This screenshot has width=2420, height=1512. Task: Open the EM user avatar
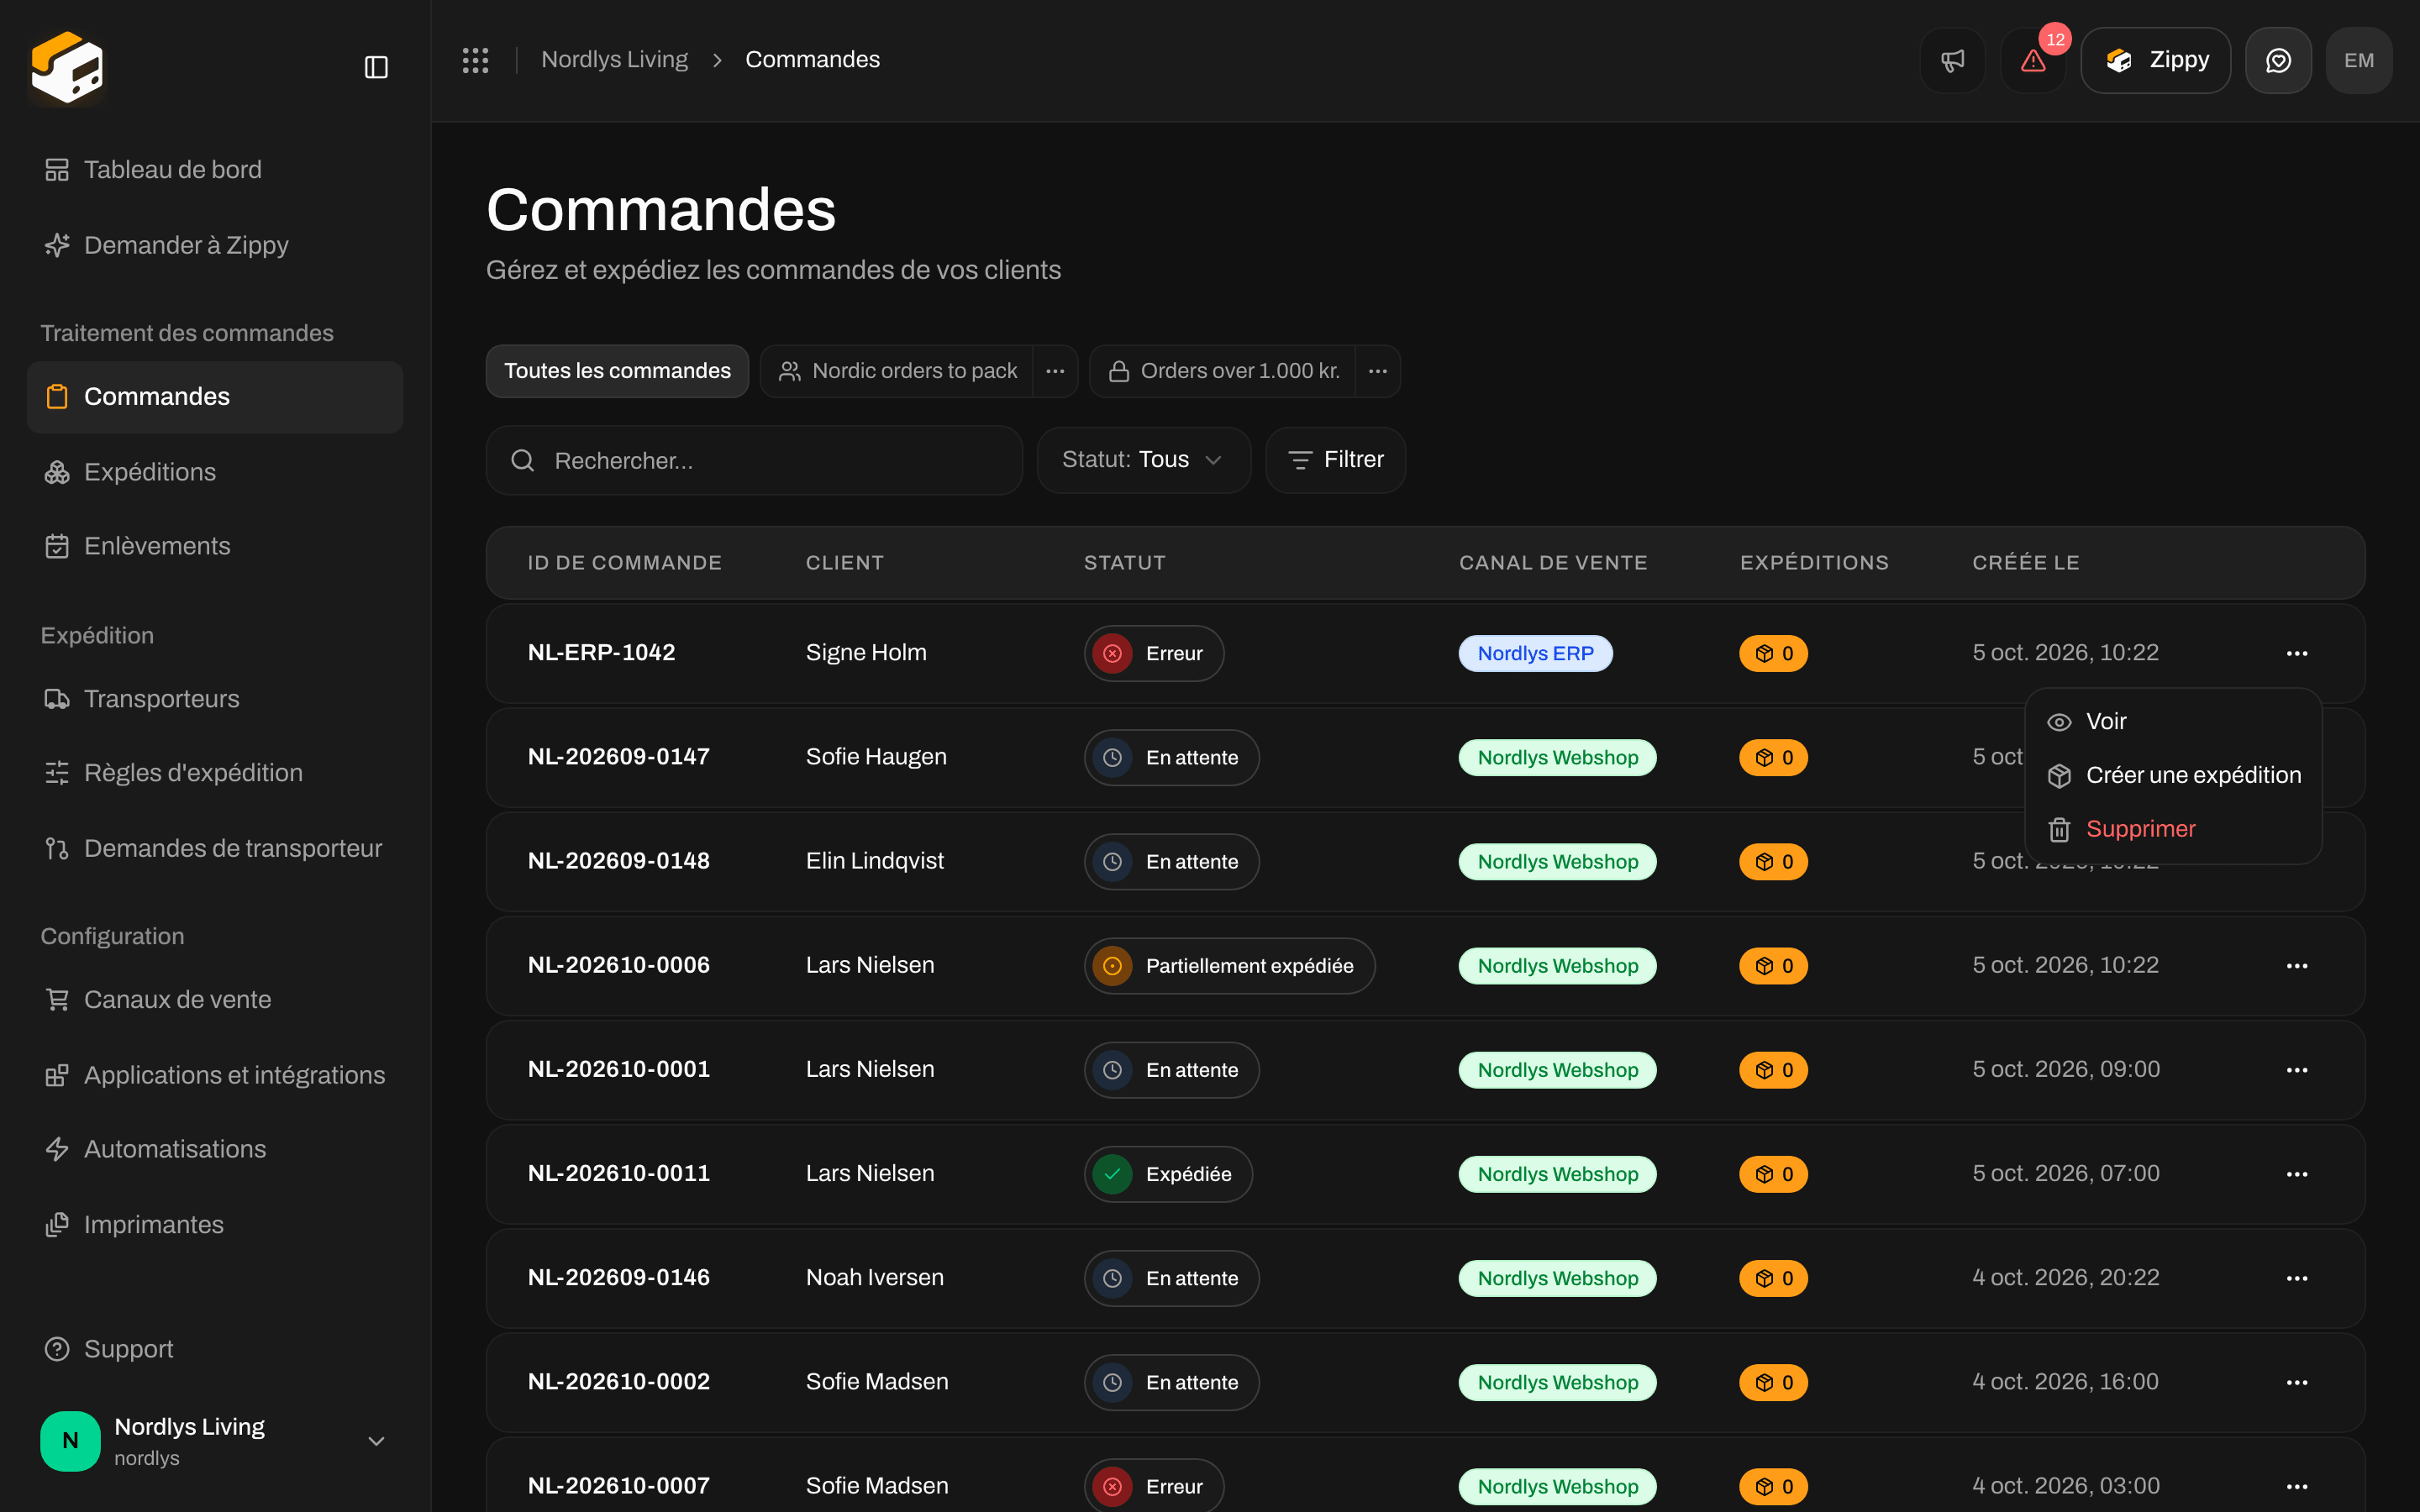tap(2359, 60)
